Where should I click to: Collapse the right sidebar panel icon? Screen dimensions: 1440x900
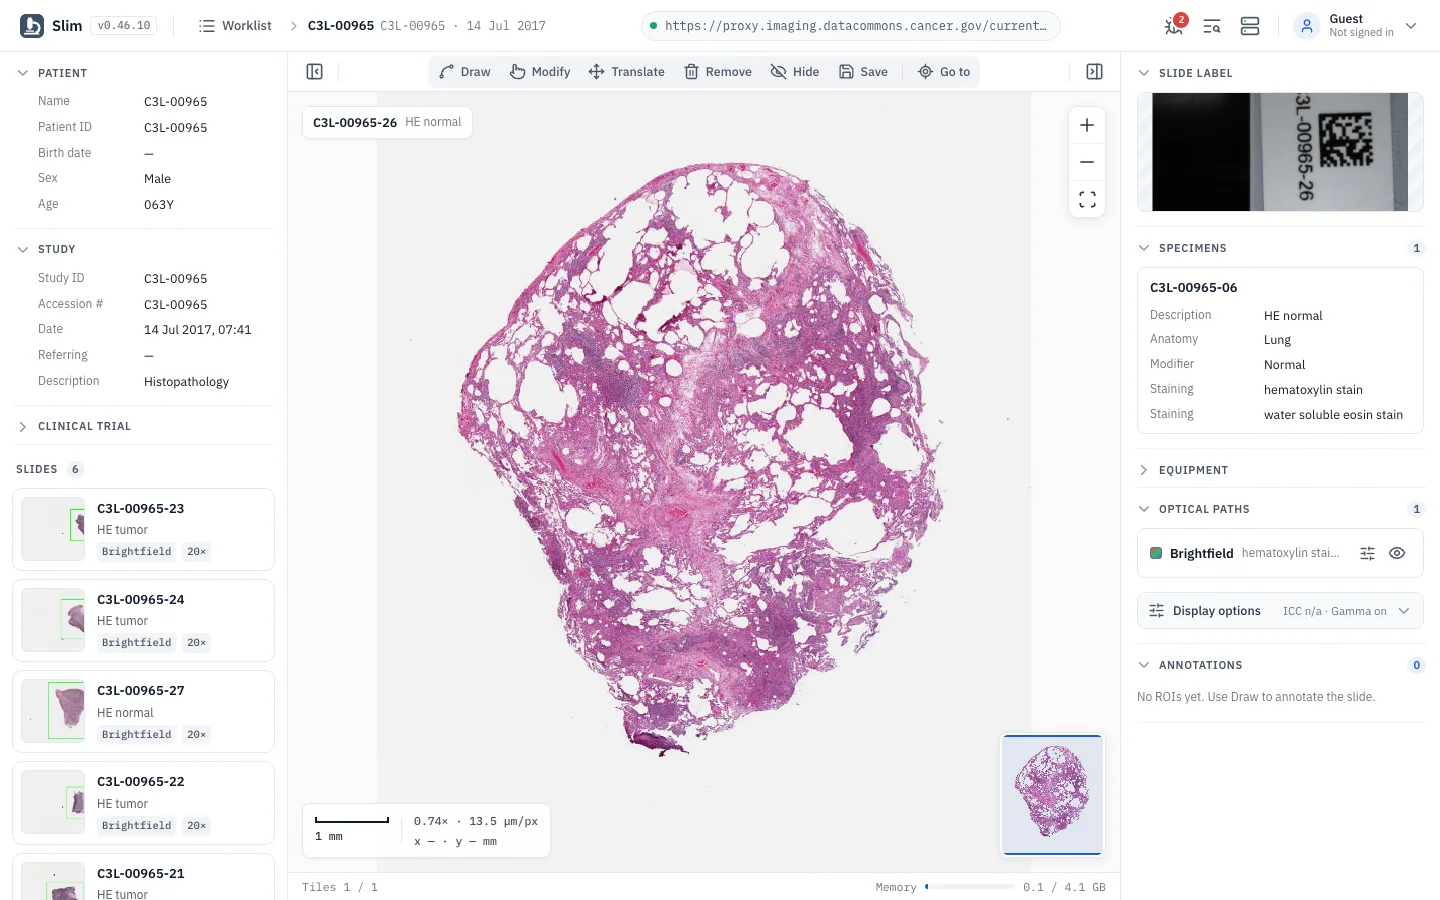pos(1094,72)
